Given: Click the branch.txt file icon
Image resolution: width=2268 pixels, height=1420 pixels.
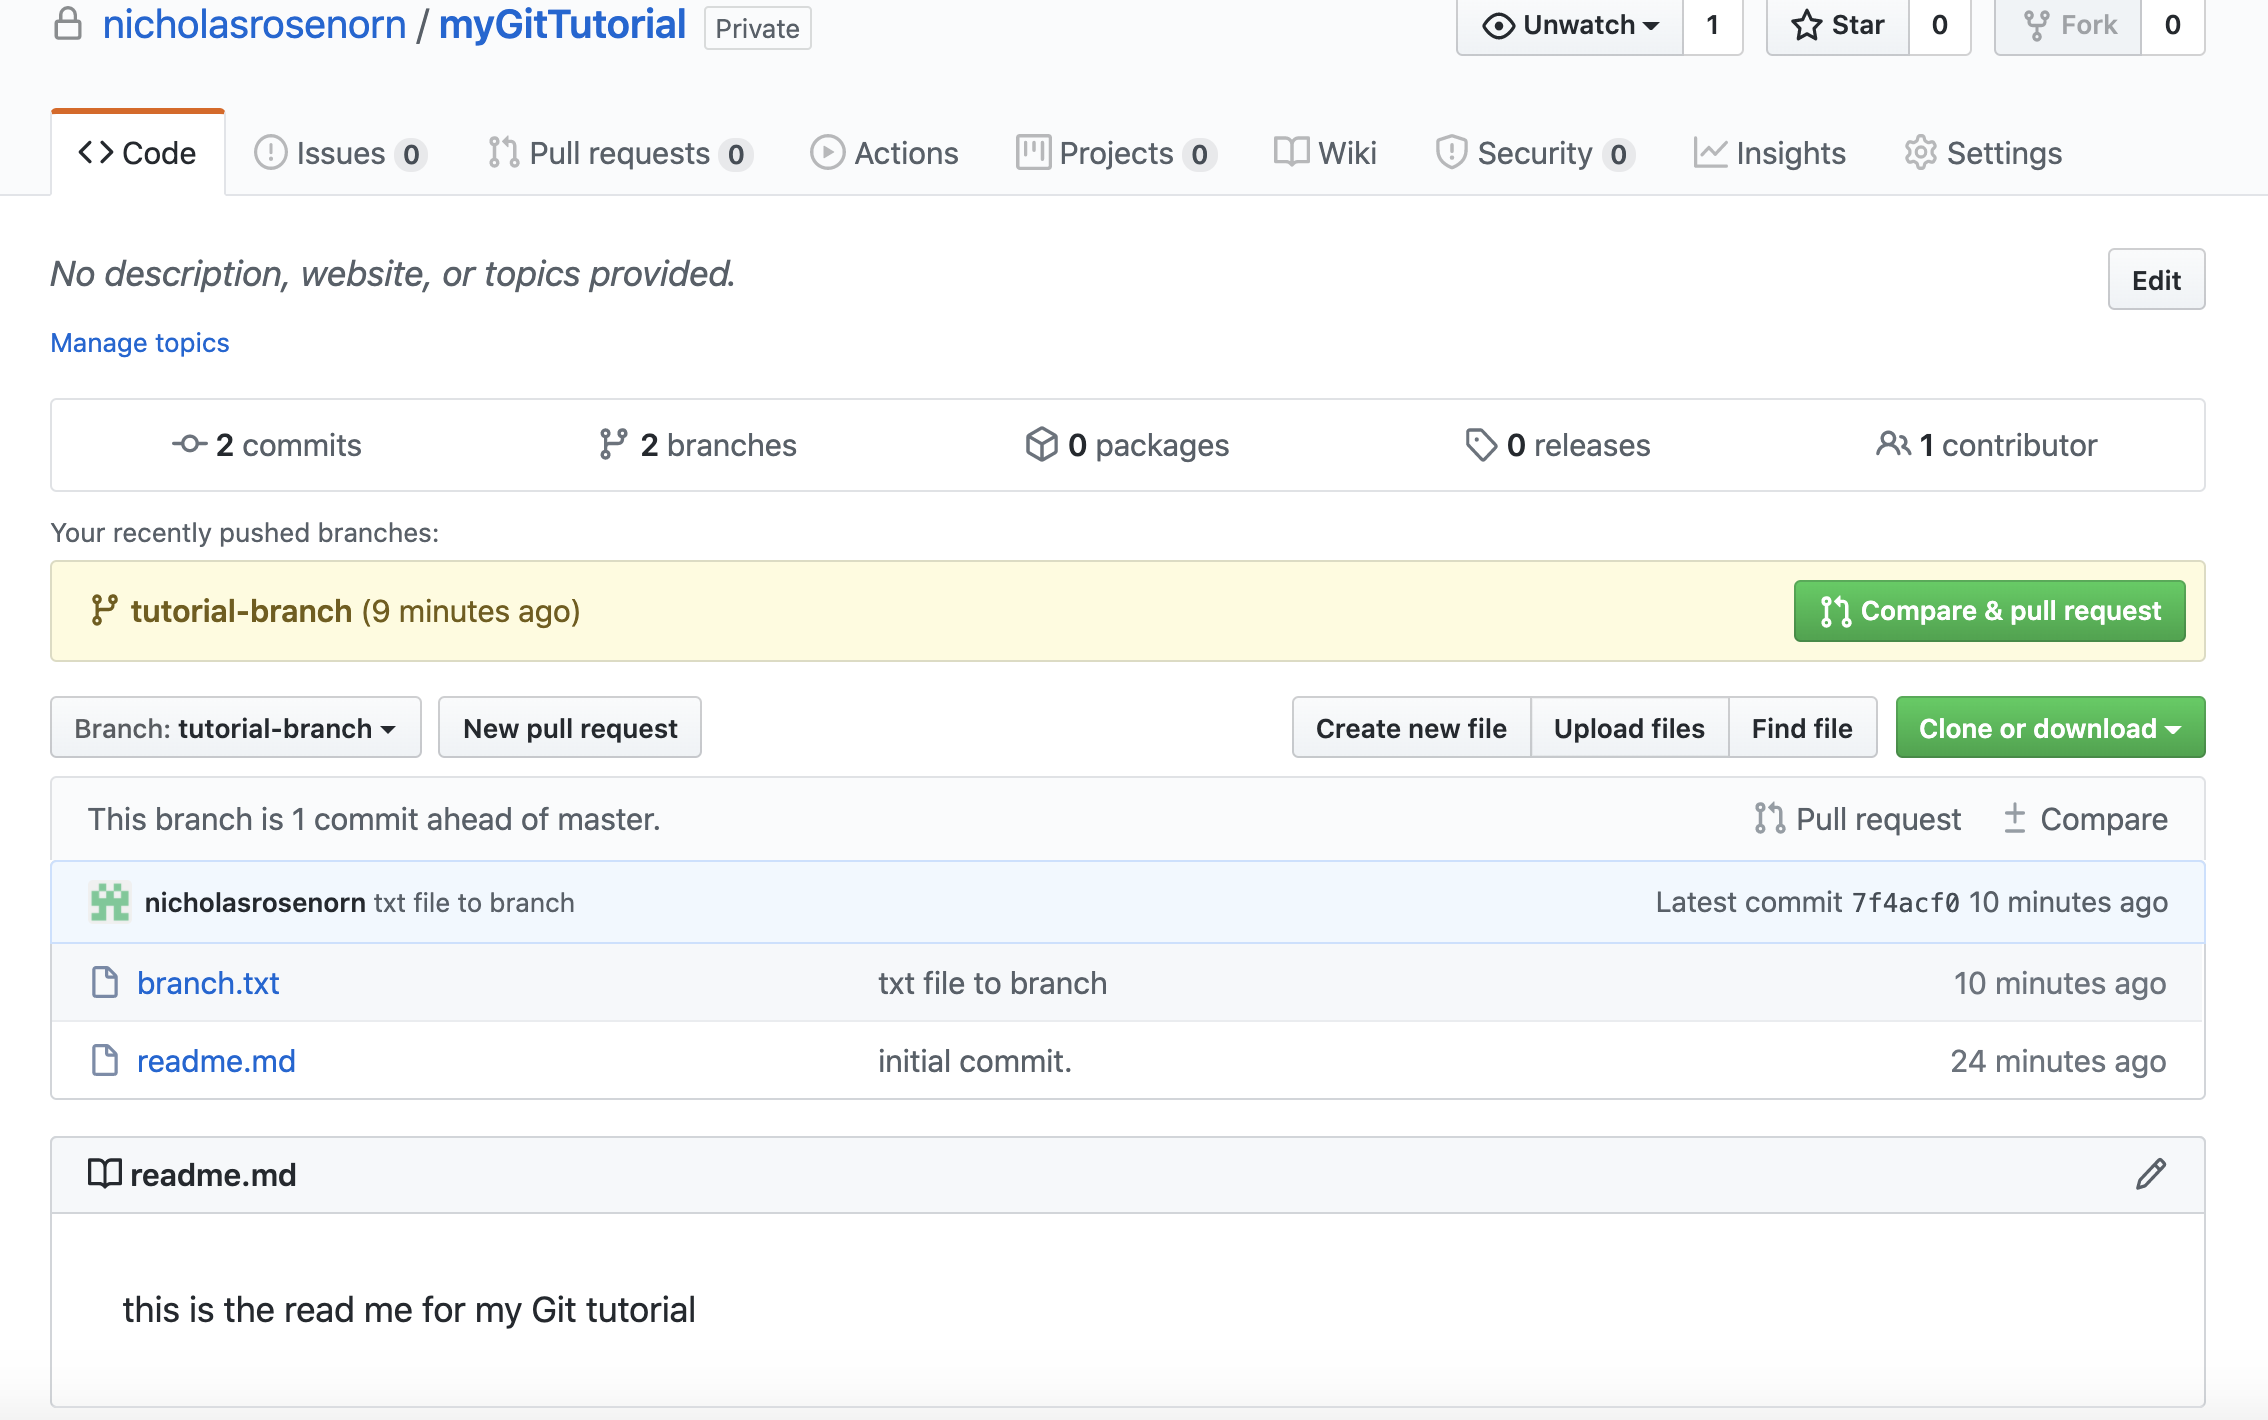Looking at the screenshot, I should click(x=105, y=983).
